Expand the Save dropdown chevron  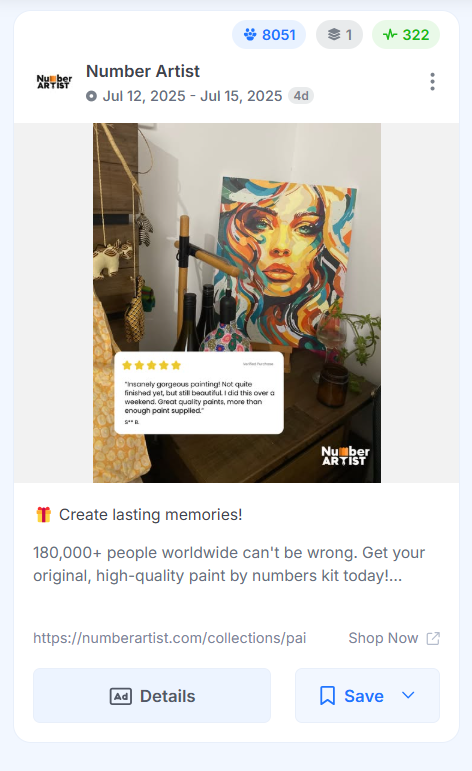pyautogui.click(x=408, y=695)
